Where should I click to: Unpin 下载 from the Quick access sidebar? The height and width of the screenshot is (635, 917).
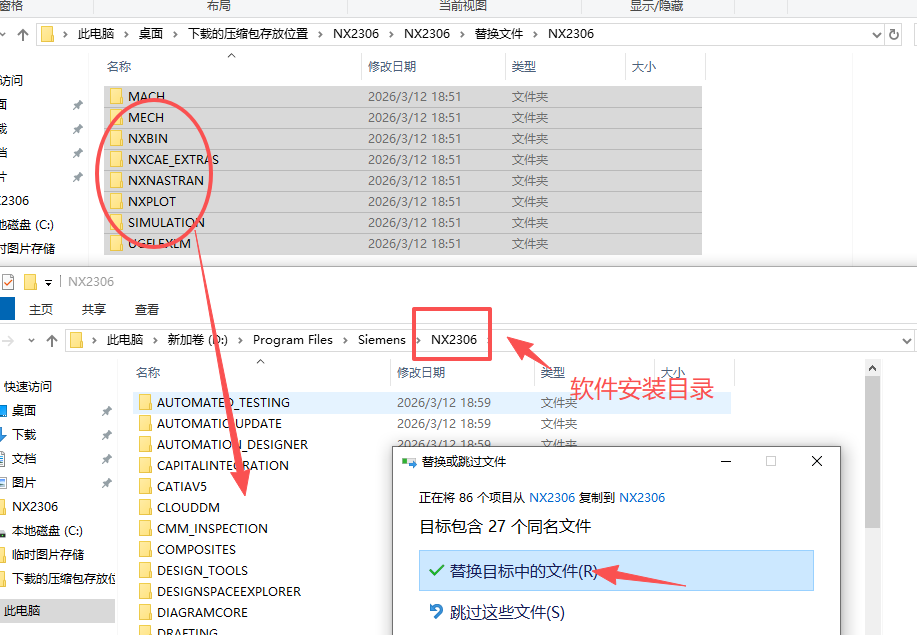(104, 434)
